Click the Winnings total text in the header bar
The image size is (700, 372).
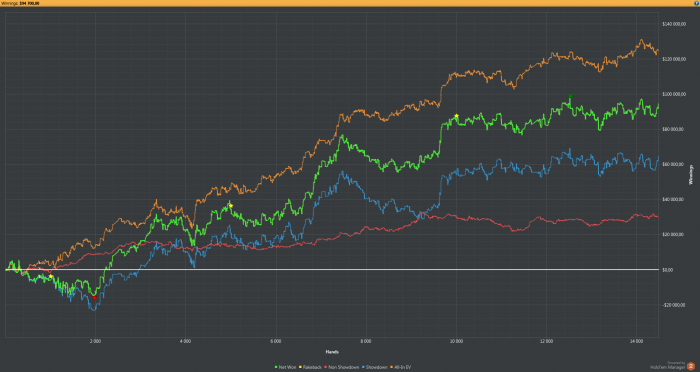(x=20, y=3)
